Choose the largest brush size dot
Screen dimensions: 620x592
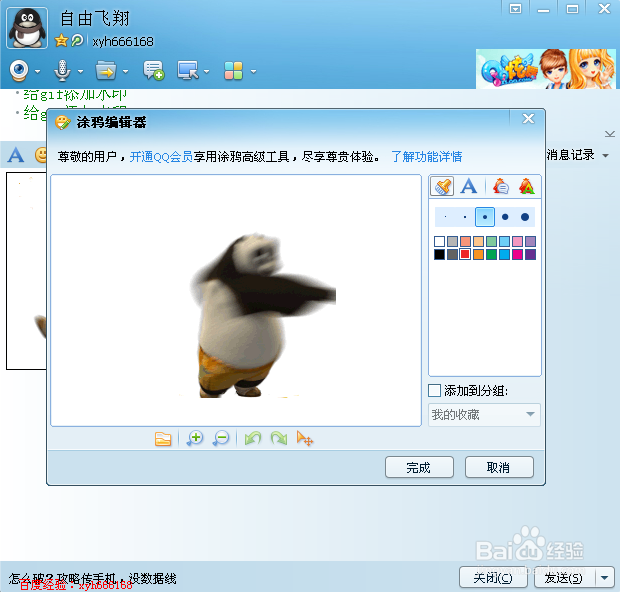[525, 217]
